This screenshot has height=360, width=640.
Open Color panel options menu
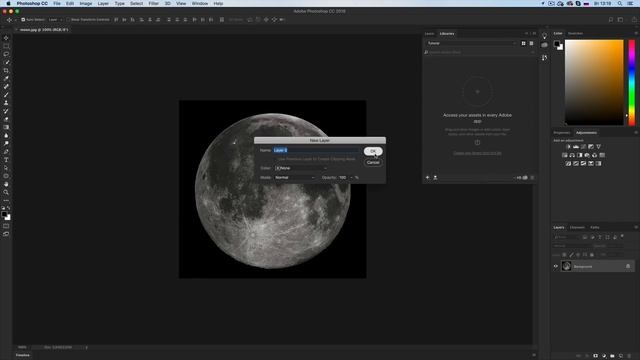[636, 33]
